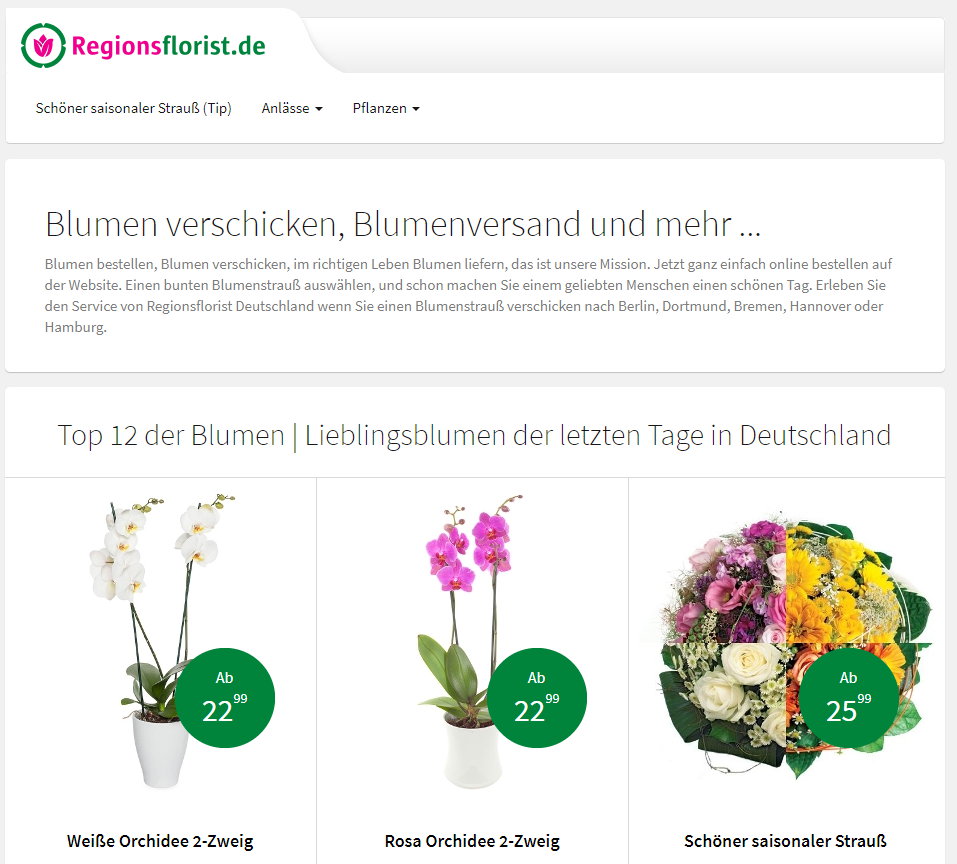Click the caret arrow next to Anlässe
Viewport: 957px width, 864px height.
point(319,109)
